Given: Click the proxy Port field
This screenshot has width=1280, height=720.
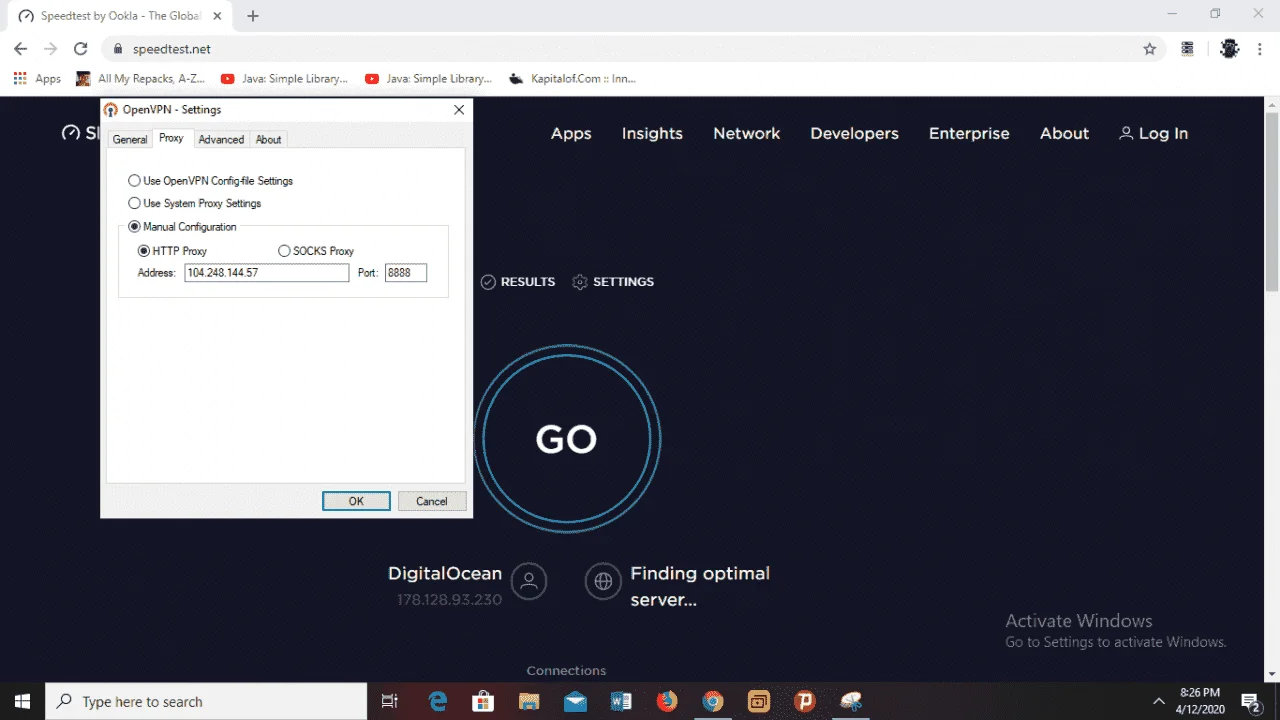Looking at the screenshot, I should click(x=406, y=272).
